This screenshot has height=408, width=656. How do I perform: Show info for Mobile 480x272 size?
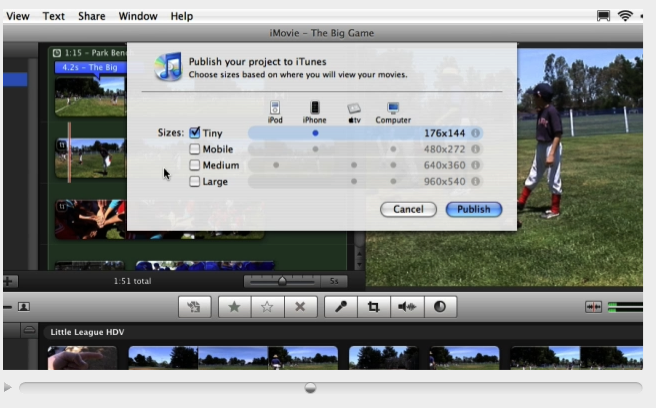click(x=475, y=149)
